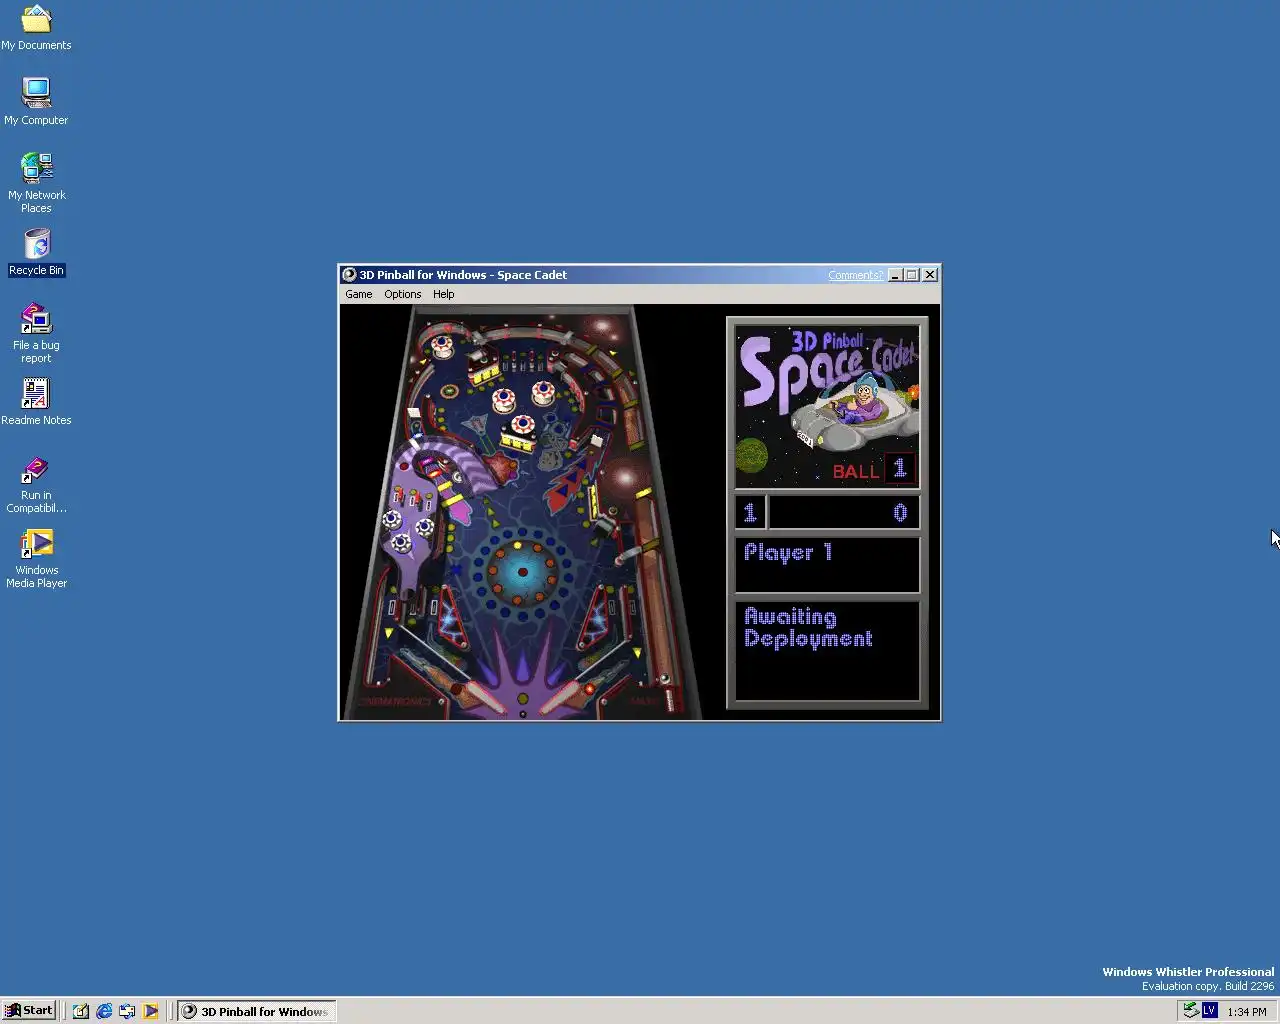Select the Recycle Bin icon
Image resolution: width=1280 pixels, height=1024 pixels.
36,252
